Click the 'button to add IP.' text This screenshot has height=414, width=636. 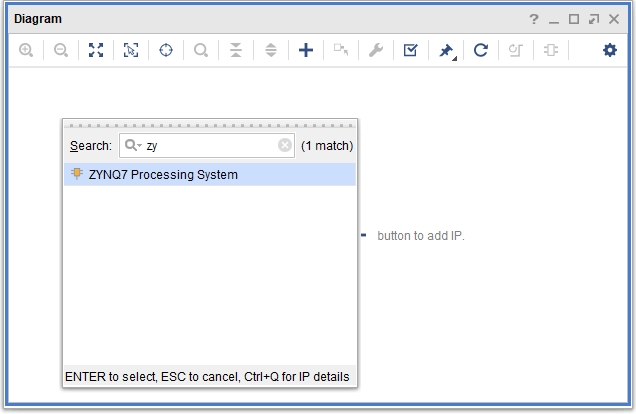pos(421,236)
